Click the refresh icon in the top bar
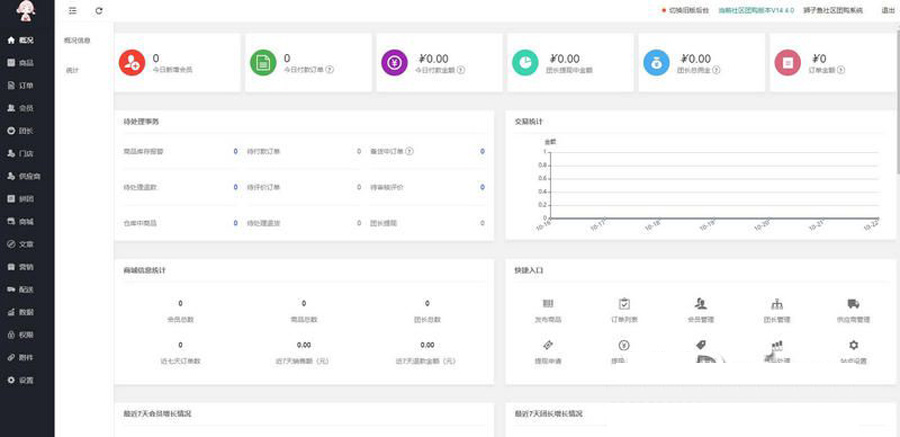The image size is (900, 437). [99, 10]
